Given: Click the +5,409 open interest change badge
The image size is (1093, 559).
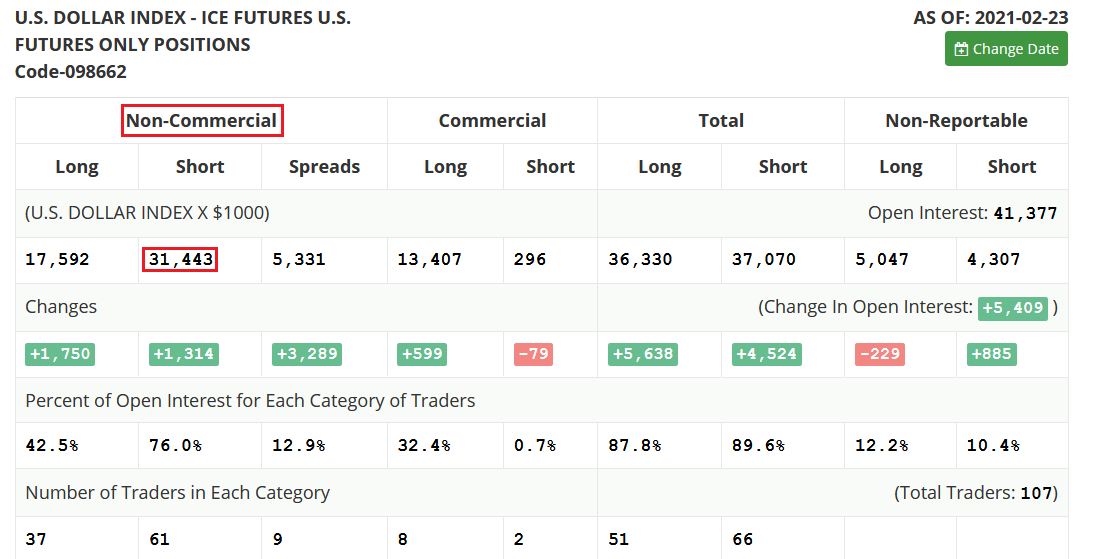Looking at the screenshot, I should [x=1013, y=307].
